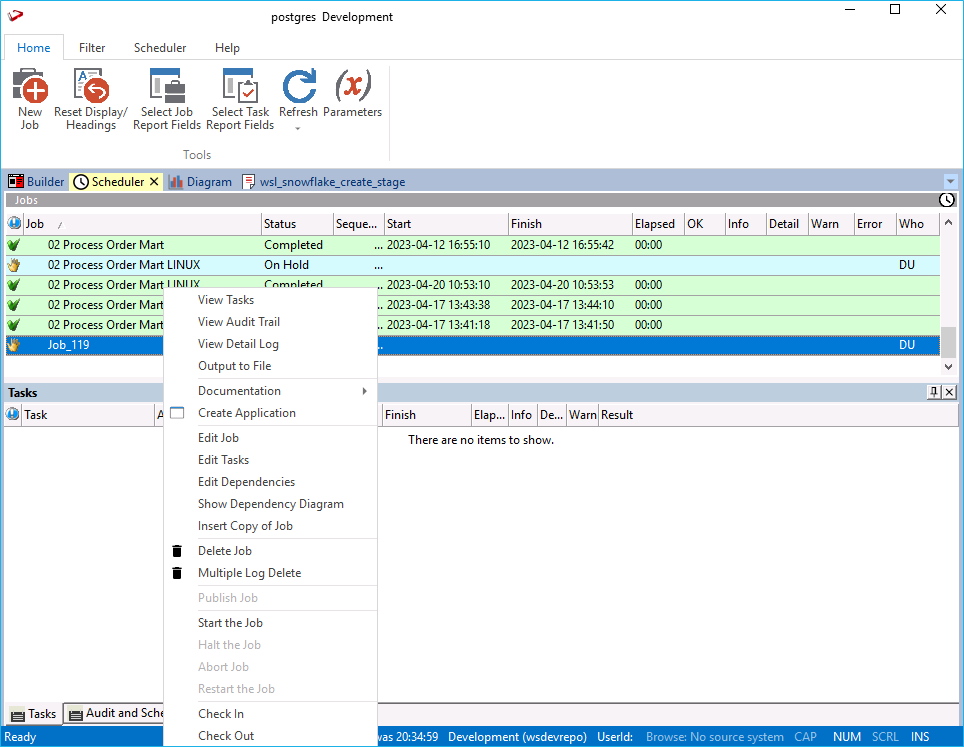Toggle the Create Application checkbox icon
Screen dimensions: 964x747
click(177, 413)
